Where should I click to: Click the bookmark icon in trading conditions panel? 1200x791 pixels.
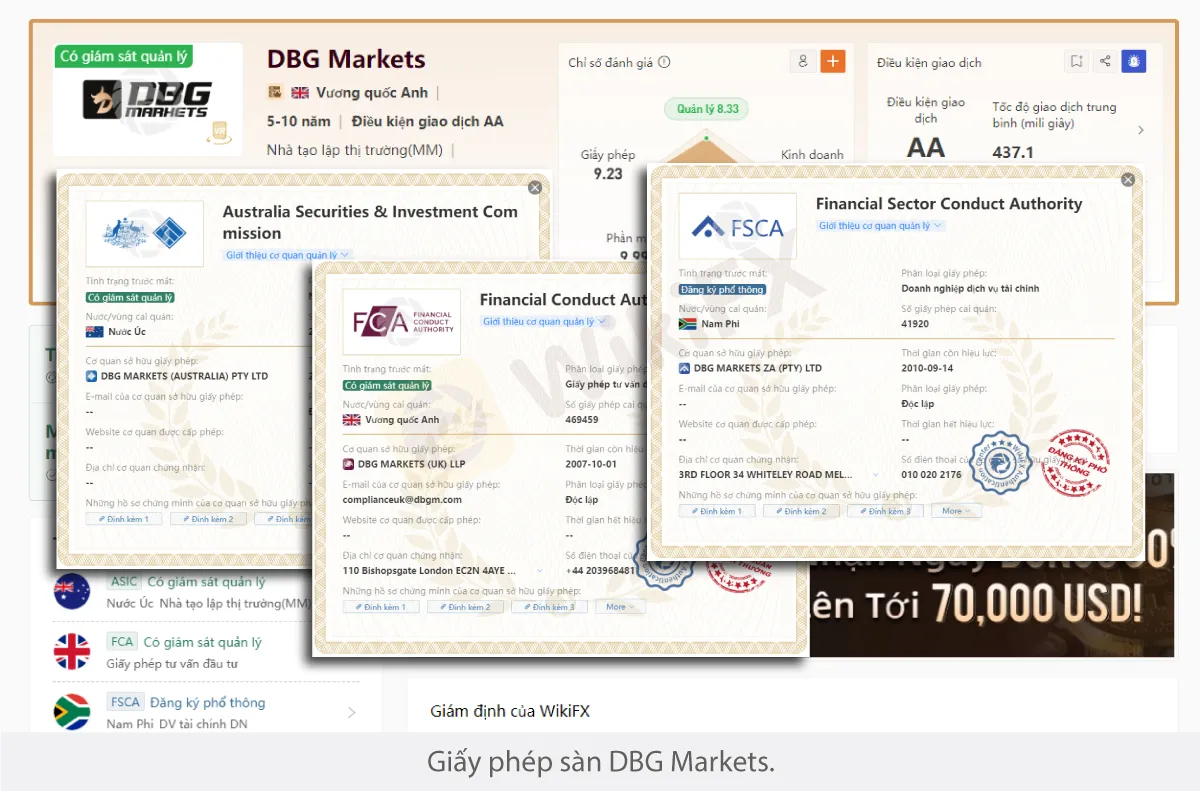(x=1076, y=61)
